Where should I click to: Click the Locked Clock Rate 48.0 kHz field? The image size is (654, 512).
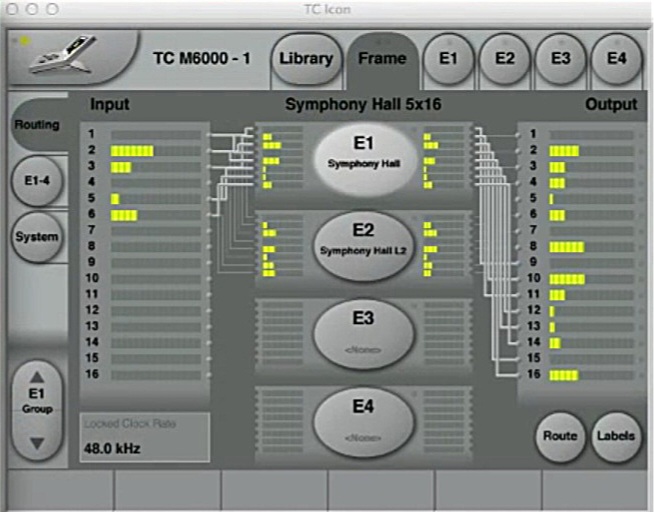pyautogui.click(x=144, y=437)
